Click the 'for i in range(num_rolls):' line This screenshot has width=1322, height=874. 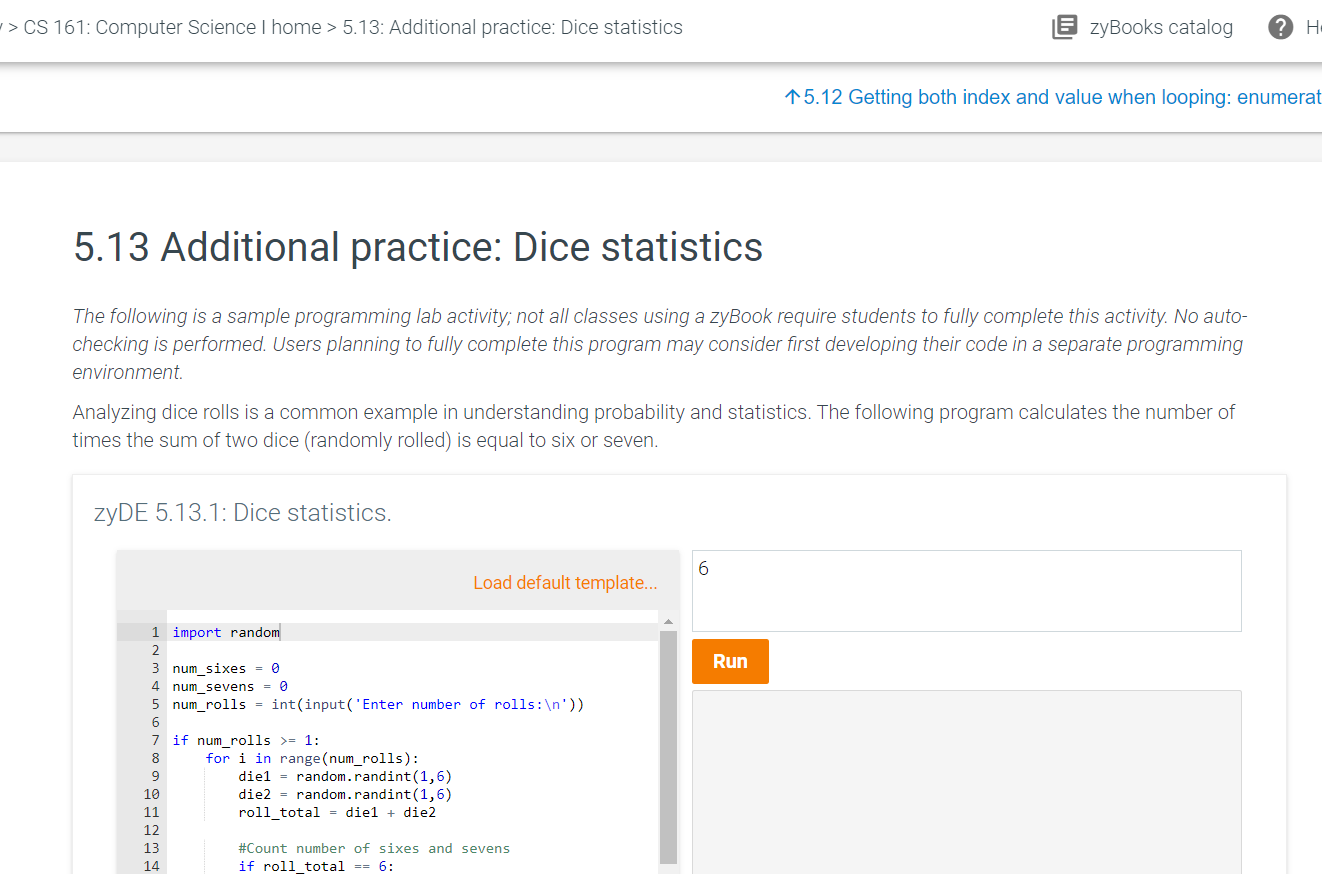click(x=312, y=758)
